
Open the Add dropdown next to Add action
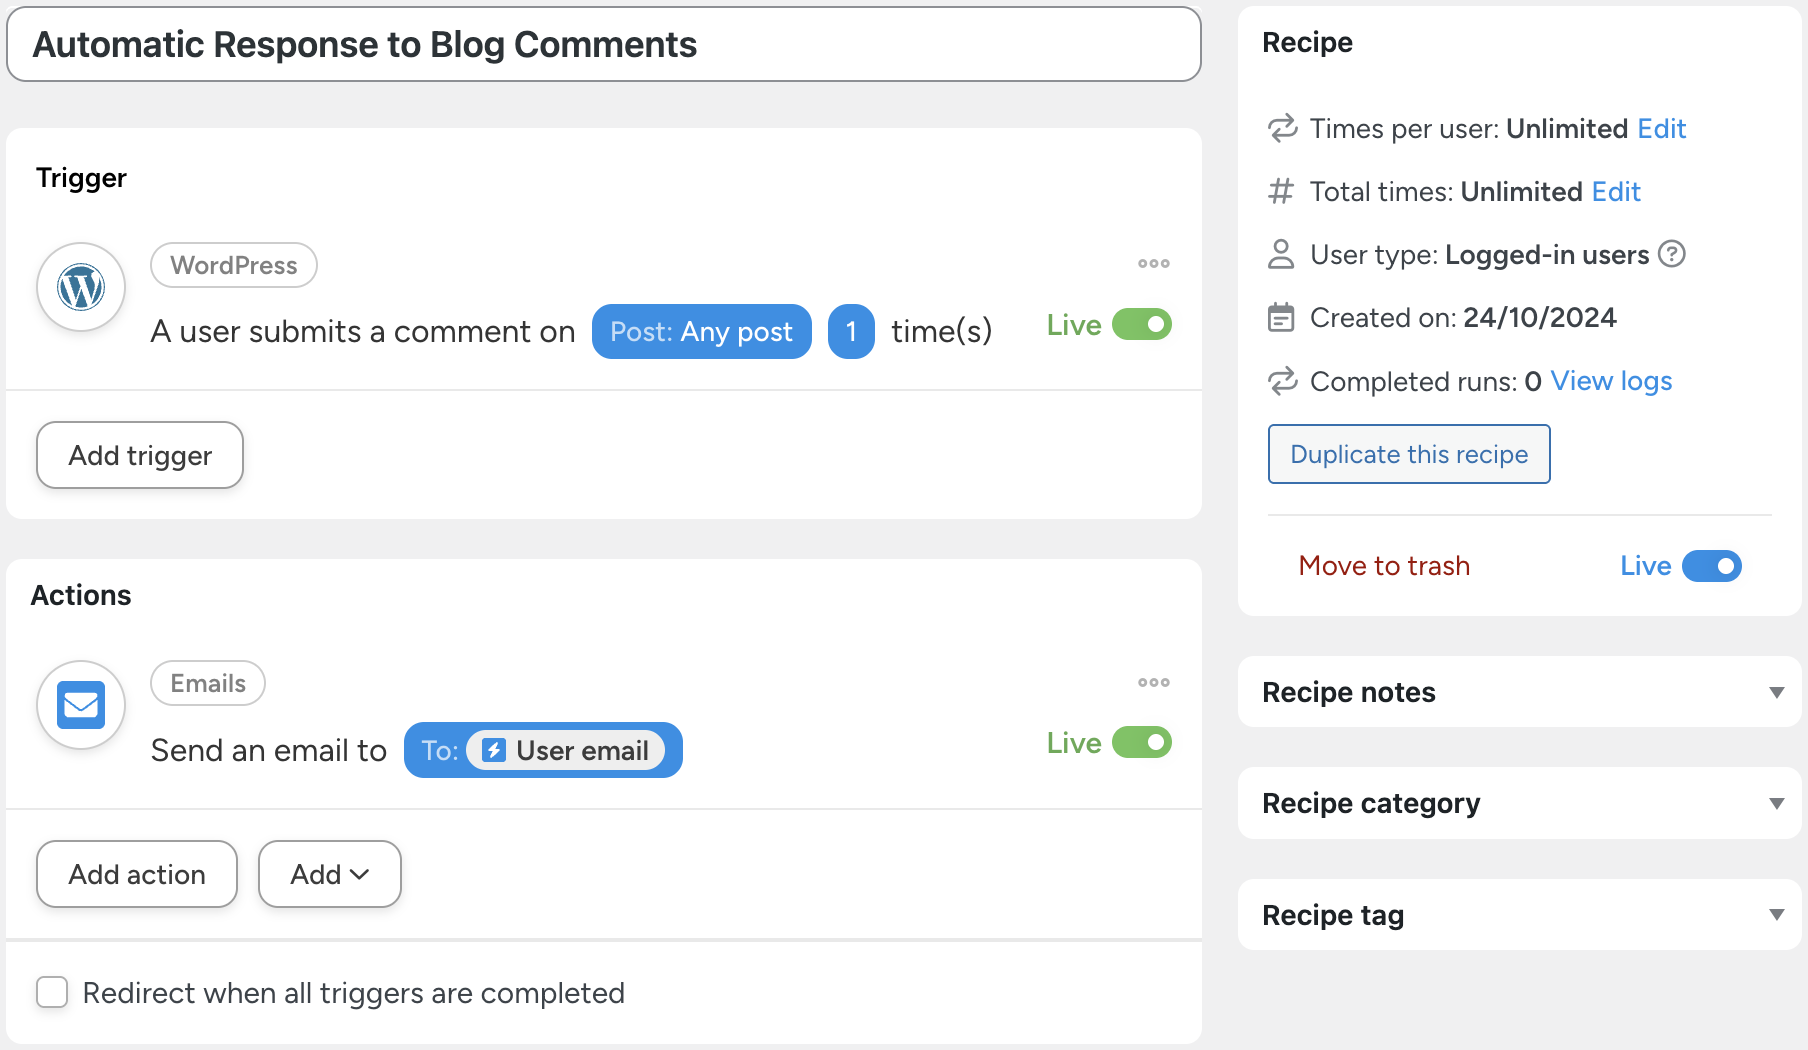330,874
